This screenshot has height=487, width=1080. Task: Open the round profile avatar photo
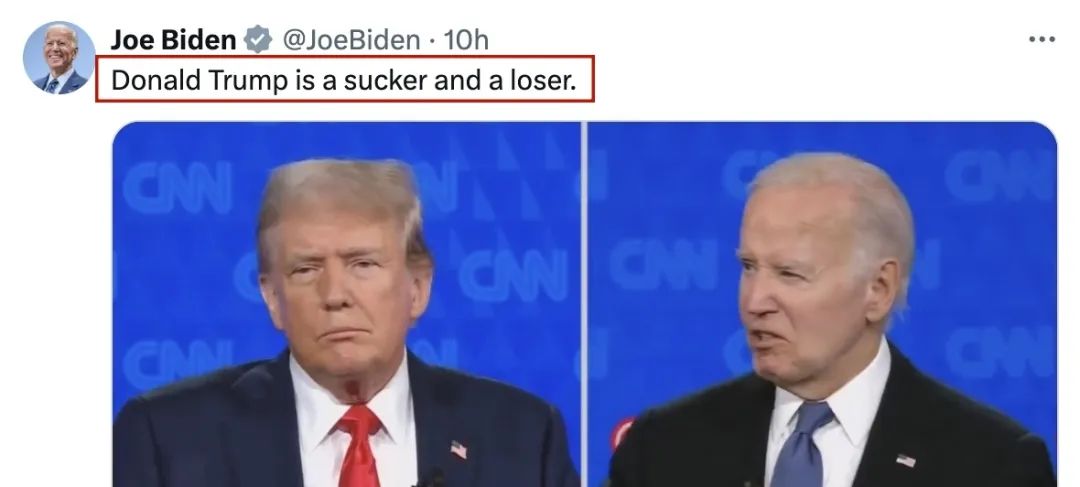(59, 58)
